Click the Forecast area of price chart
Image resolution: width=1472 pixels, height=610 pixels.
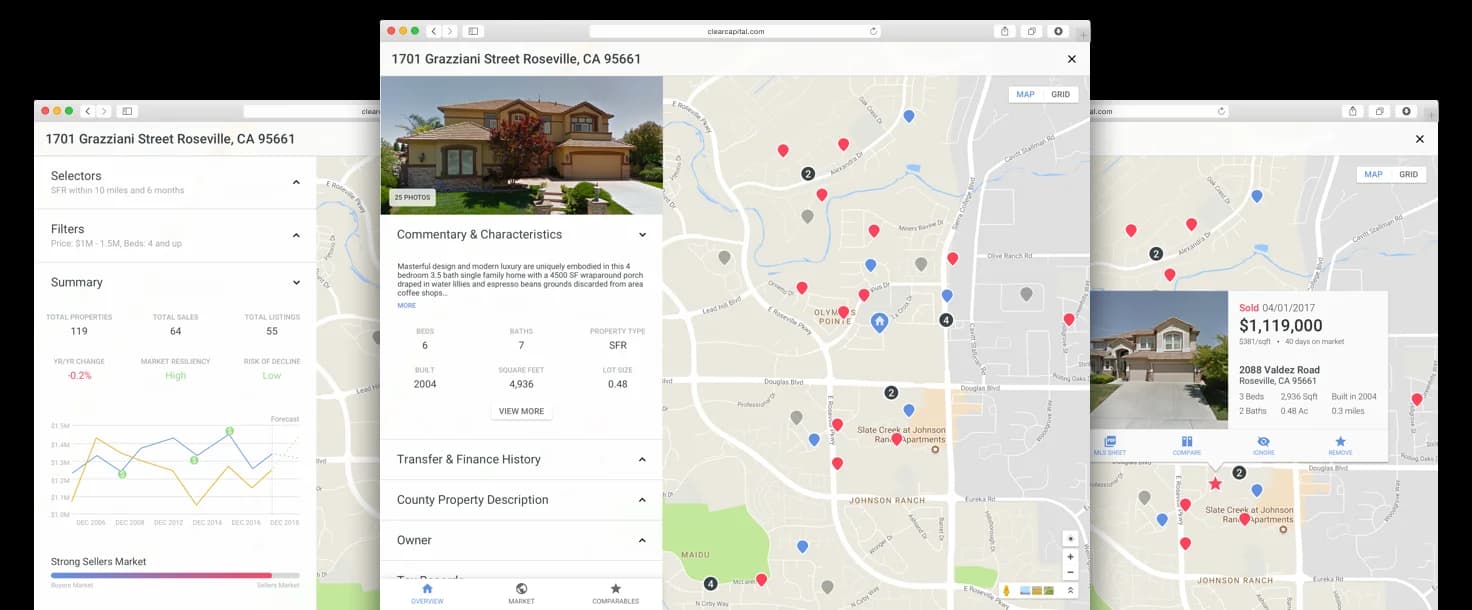click(285, 465)
